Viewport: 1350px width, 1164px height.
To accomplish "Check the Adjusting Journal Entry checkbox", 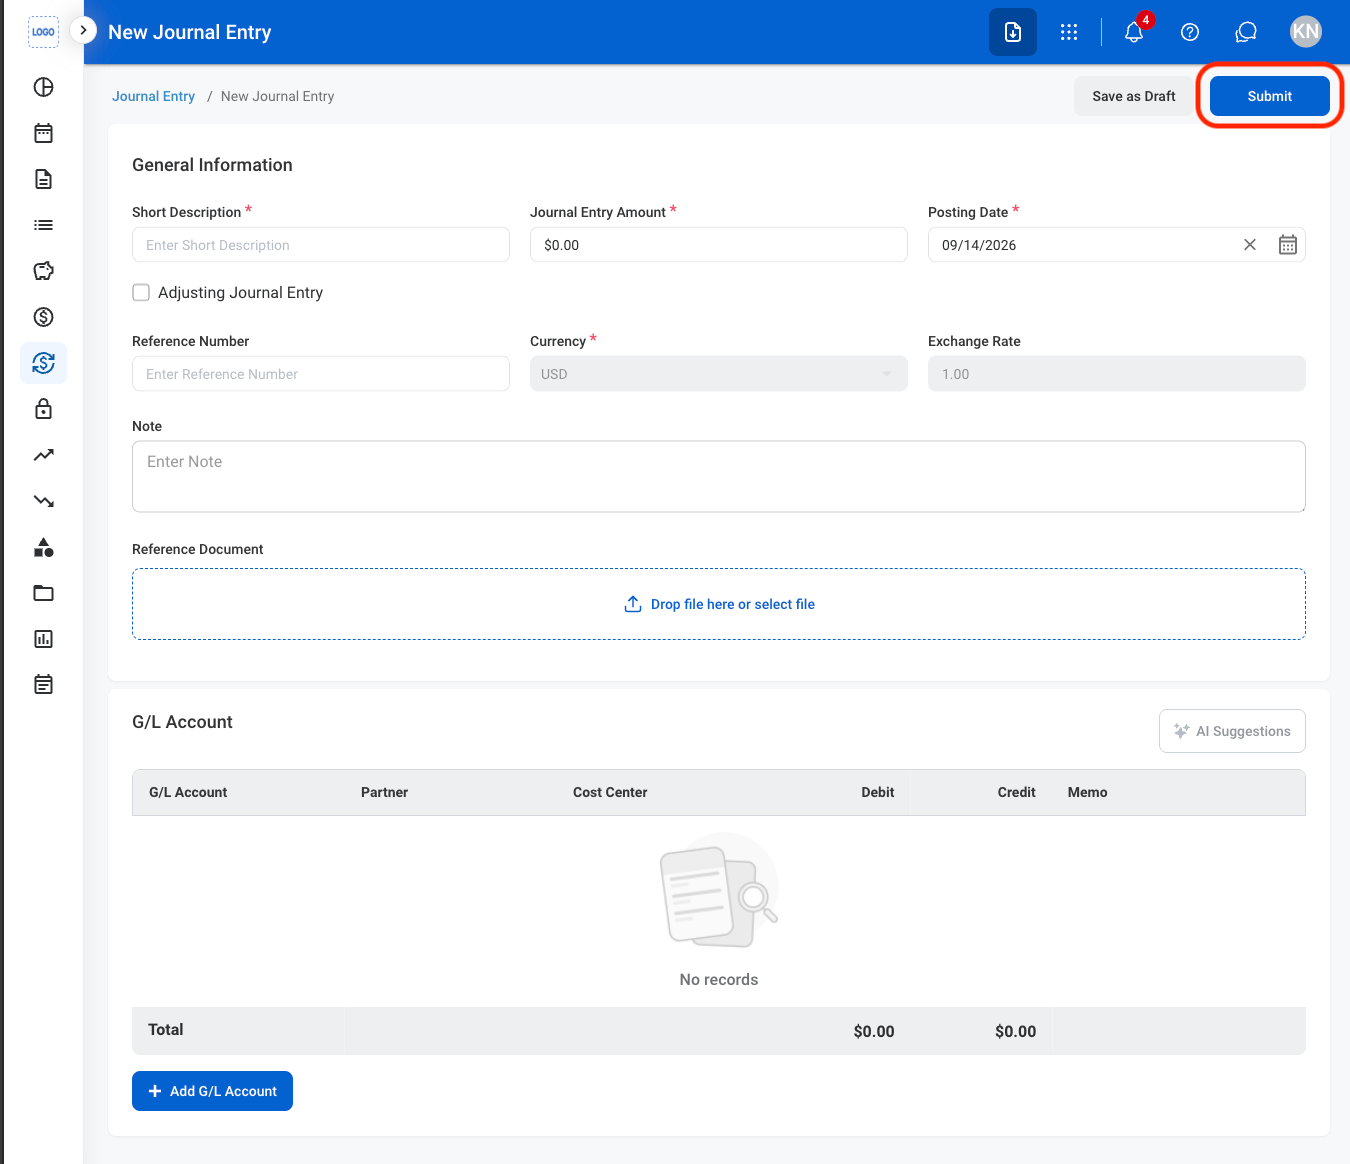I will (141, 292).
